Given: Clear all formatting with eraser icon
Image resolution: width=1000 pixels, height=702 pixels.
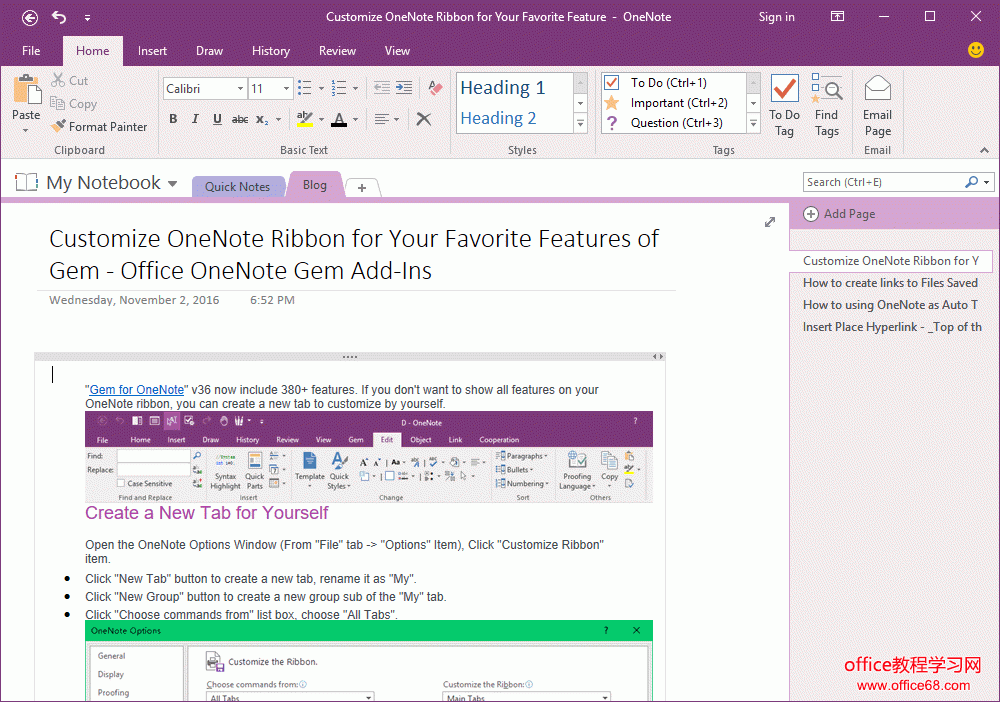Looking at the screenshot, I should pos(436,88).
